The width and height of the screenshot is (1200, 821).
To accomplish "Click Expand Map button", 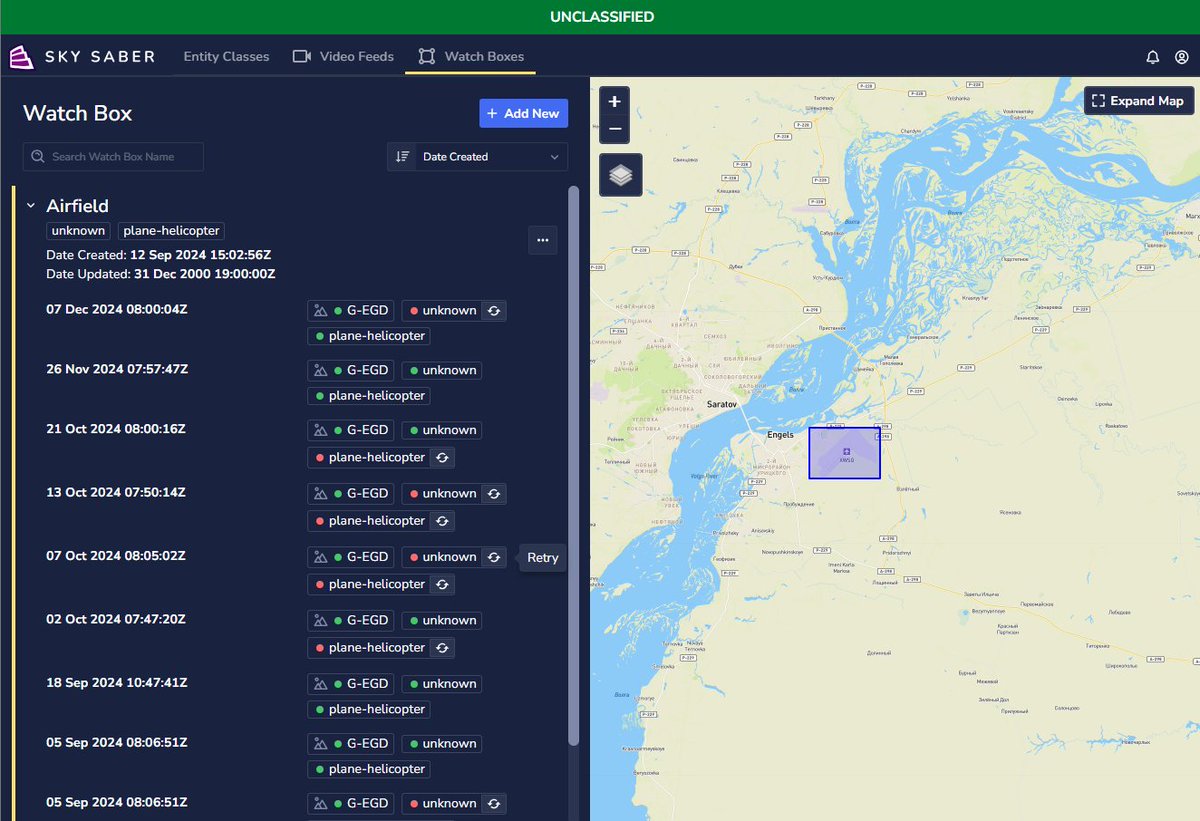I will tap(1138, 101).
